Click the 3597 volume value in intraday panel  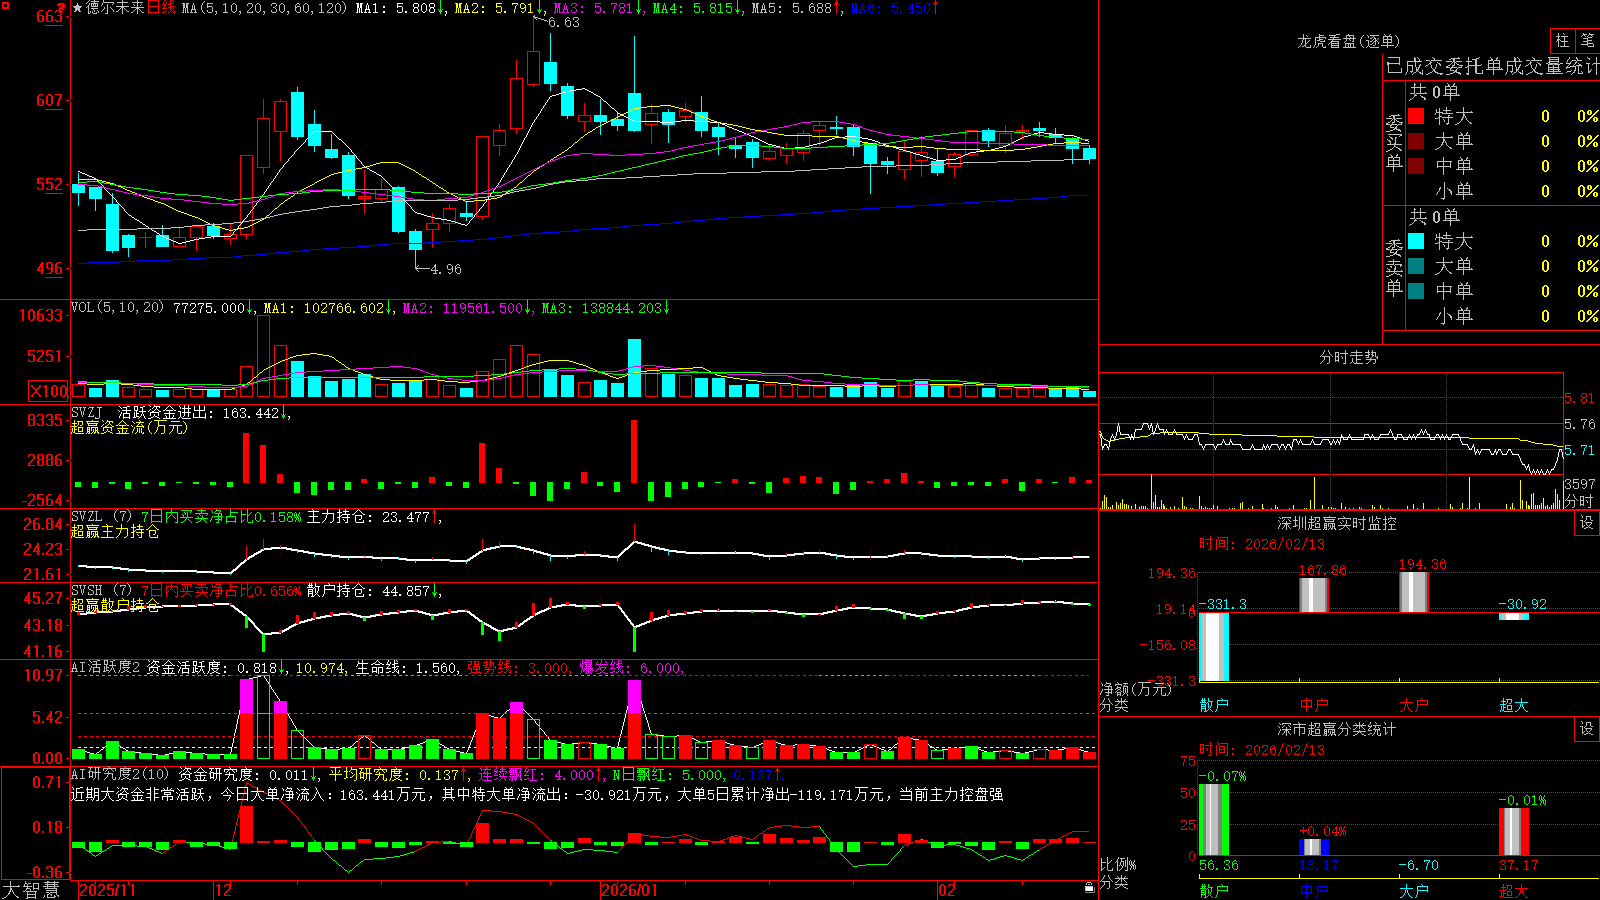(x=1579, y=484)
